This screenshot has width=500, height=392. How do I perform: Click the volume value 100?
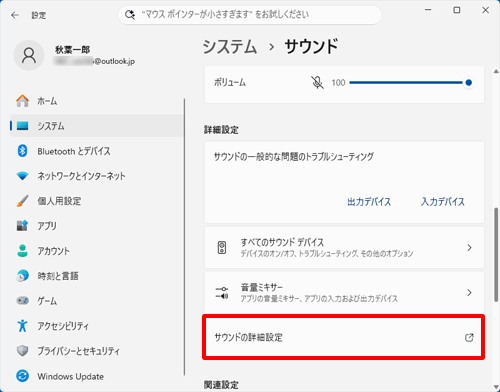coord(338,83)
